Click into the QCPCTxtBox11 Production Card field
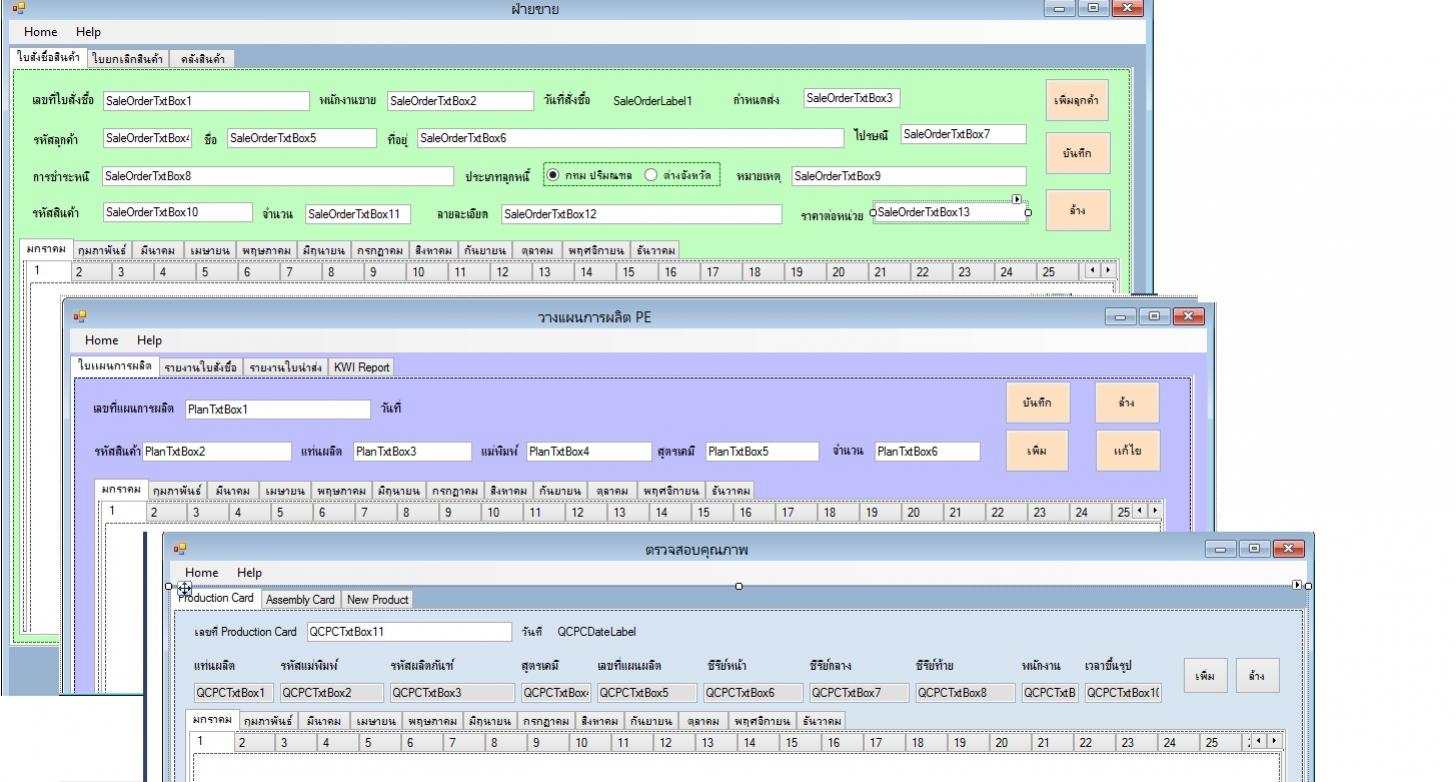This screenshot has height=782, width=1456. [408, 632]
